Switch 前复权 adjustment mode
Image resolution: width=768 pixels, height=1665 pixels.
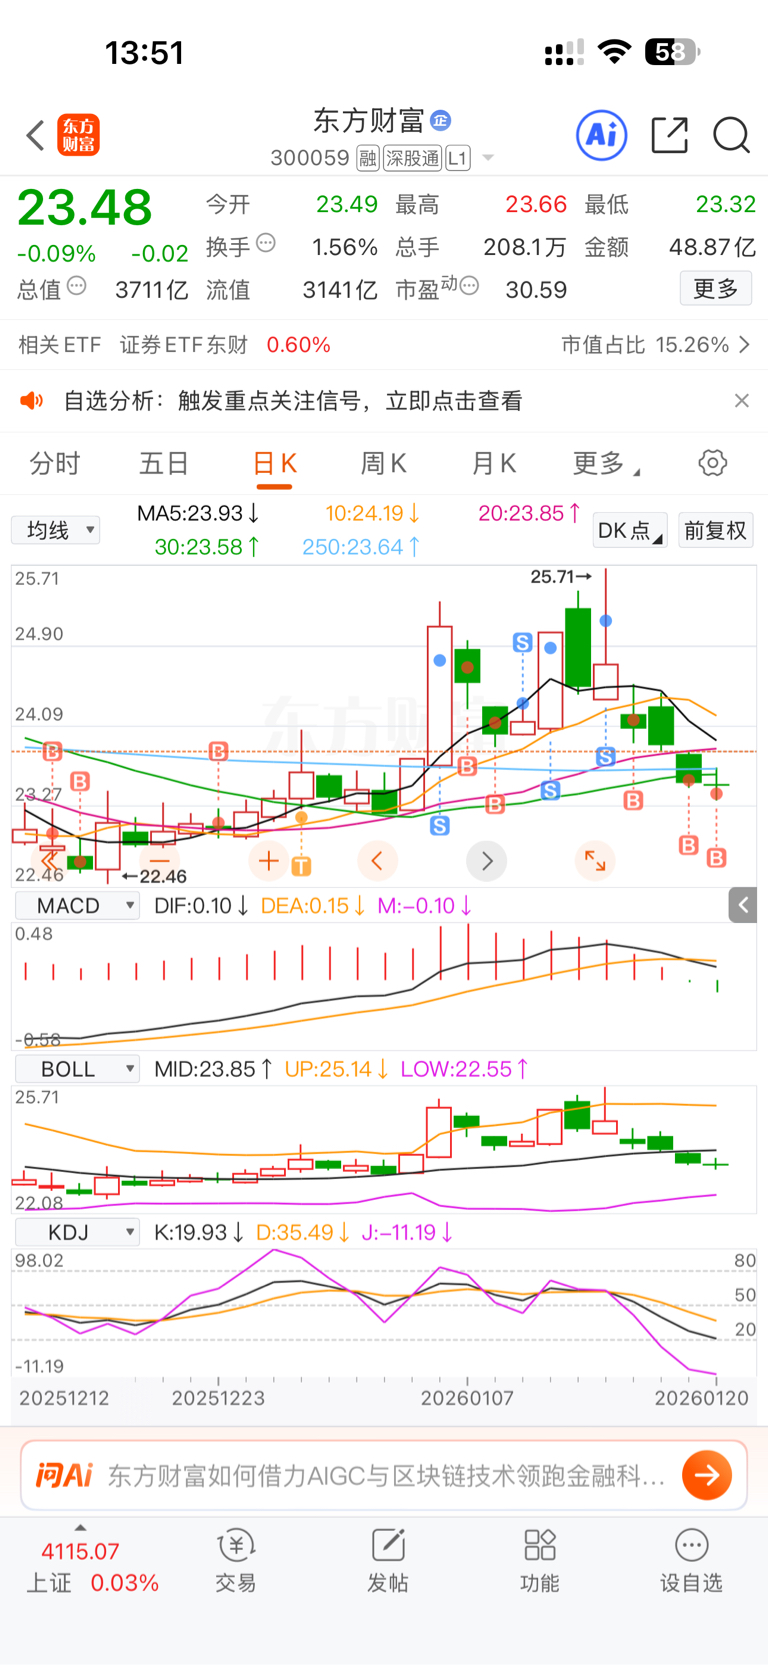(716, 530)
